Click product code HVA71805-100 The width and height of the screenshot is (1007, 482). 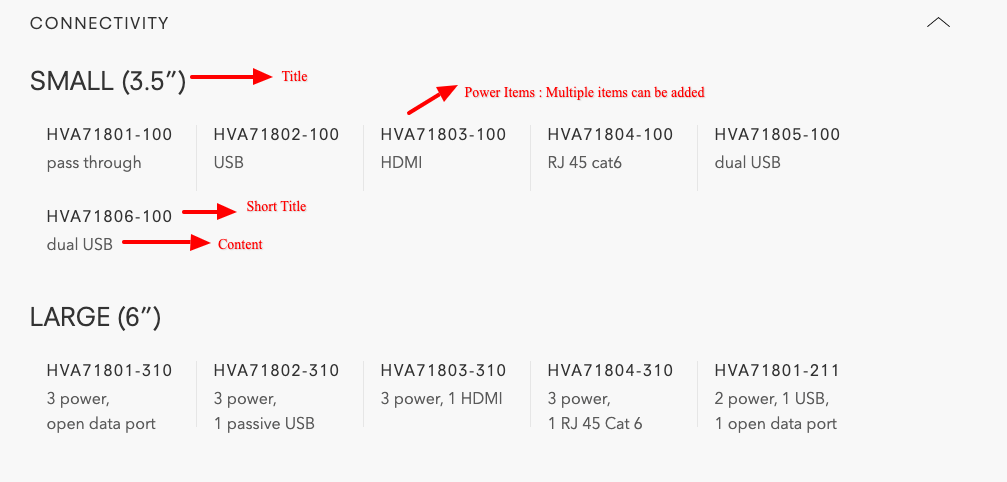pos(777,135)
